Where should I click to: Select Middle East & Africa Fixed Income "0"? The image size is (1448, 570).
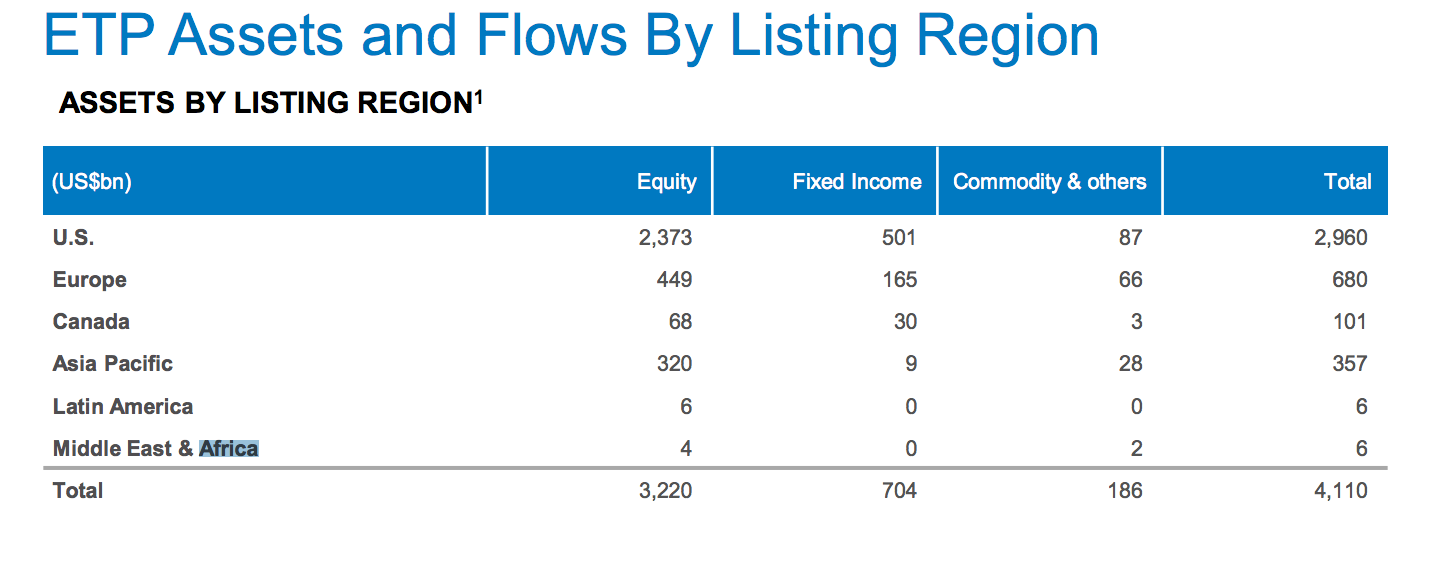[x=911, y=449]
